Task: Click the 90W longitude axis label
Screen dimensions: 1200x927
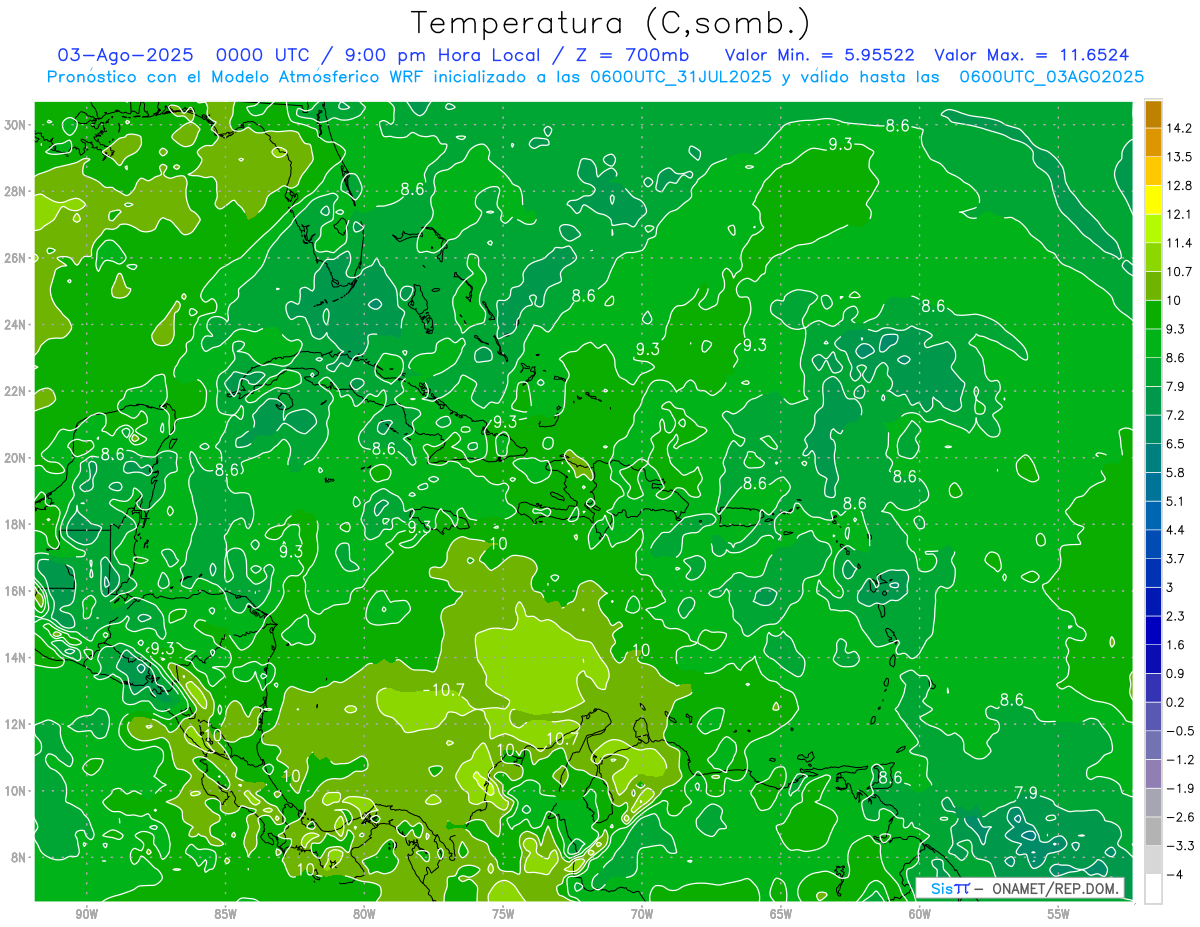Action: tap(86, 914)
